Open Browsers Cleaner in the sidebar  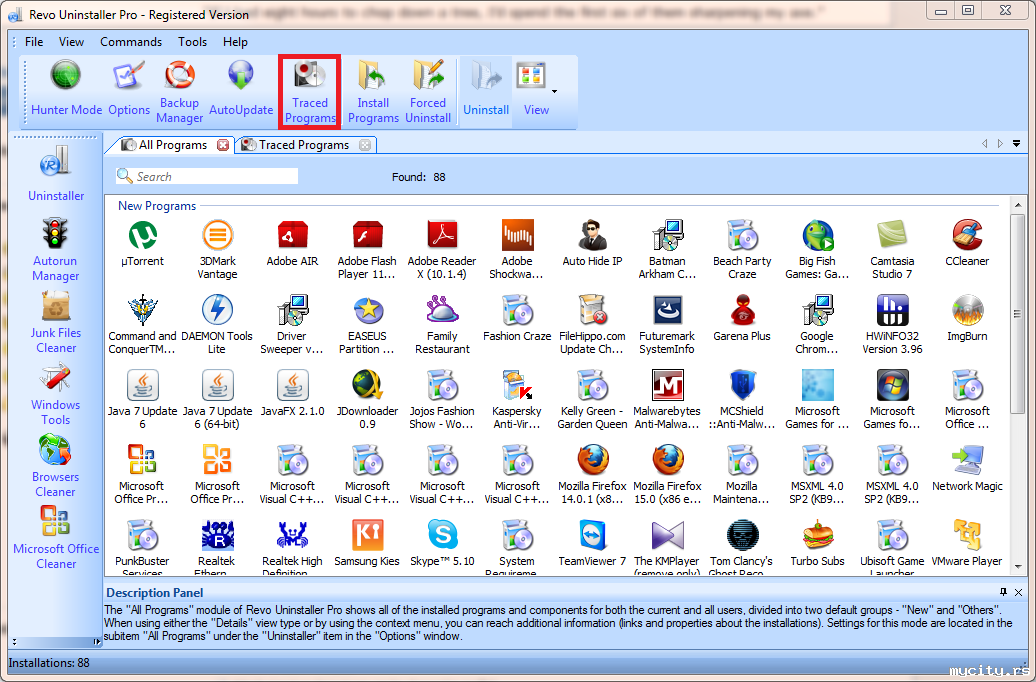pyautogui.click(x=56, y=466)
